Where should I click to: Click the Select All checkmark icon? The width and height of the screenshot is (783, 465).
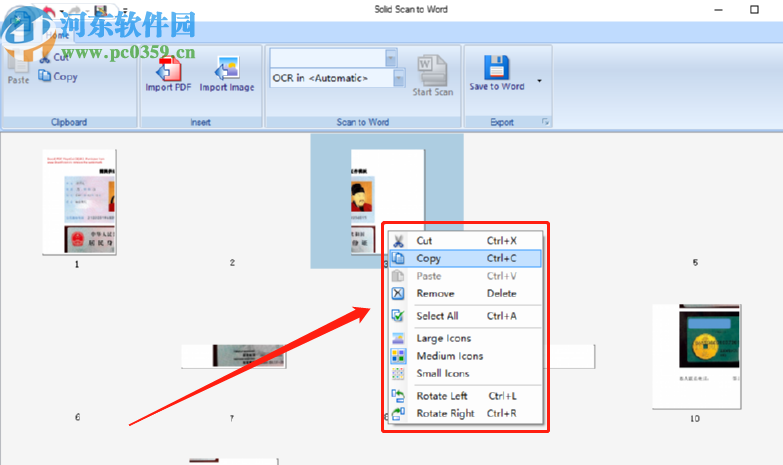point(398,316)
